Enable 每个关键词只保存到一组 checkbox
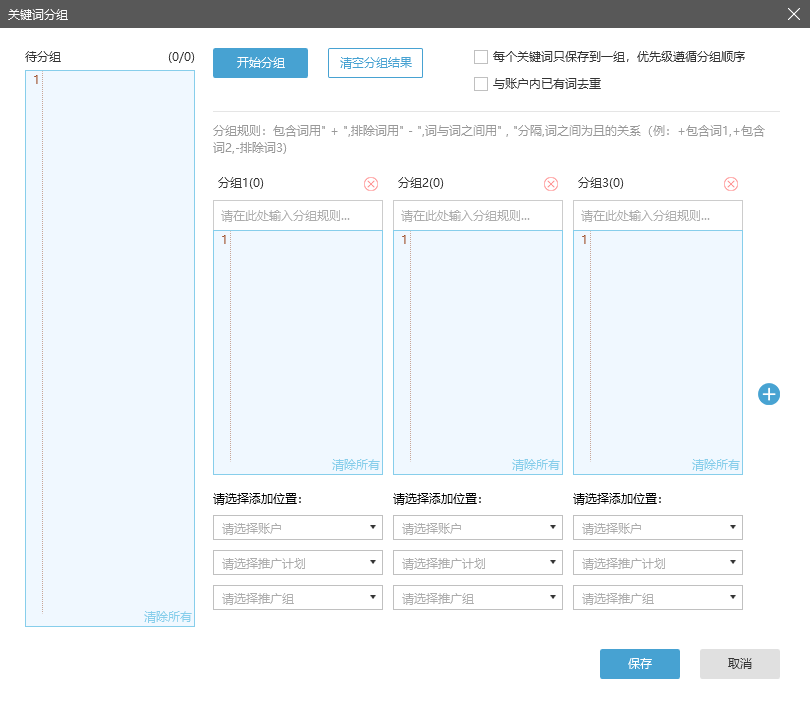Screen dimensions: 810x715 coord(481,57)
